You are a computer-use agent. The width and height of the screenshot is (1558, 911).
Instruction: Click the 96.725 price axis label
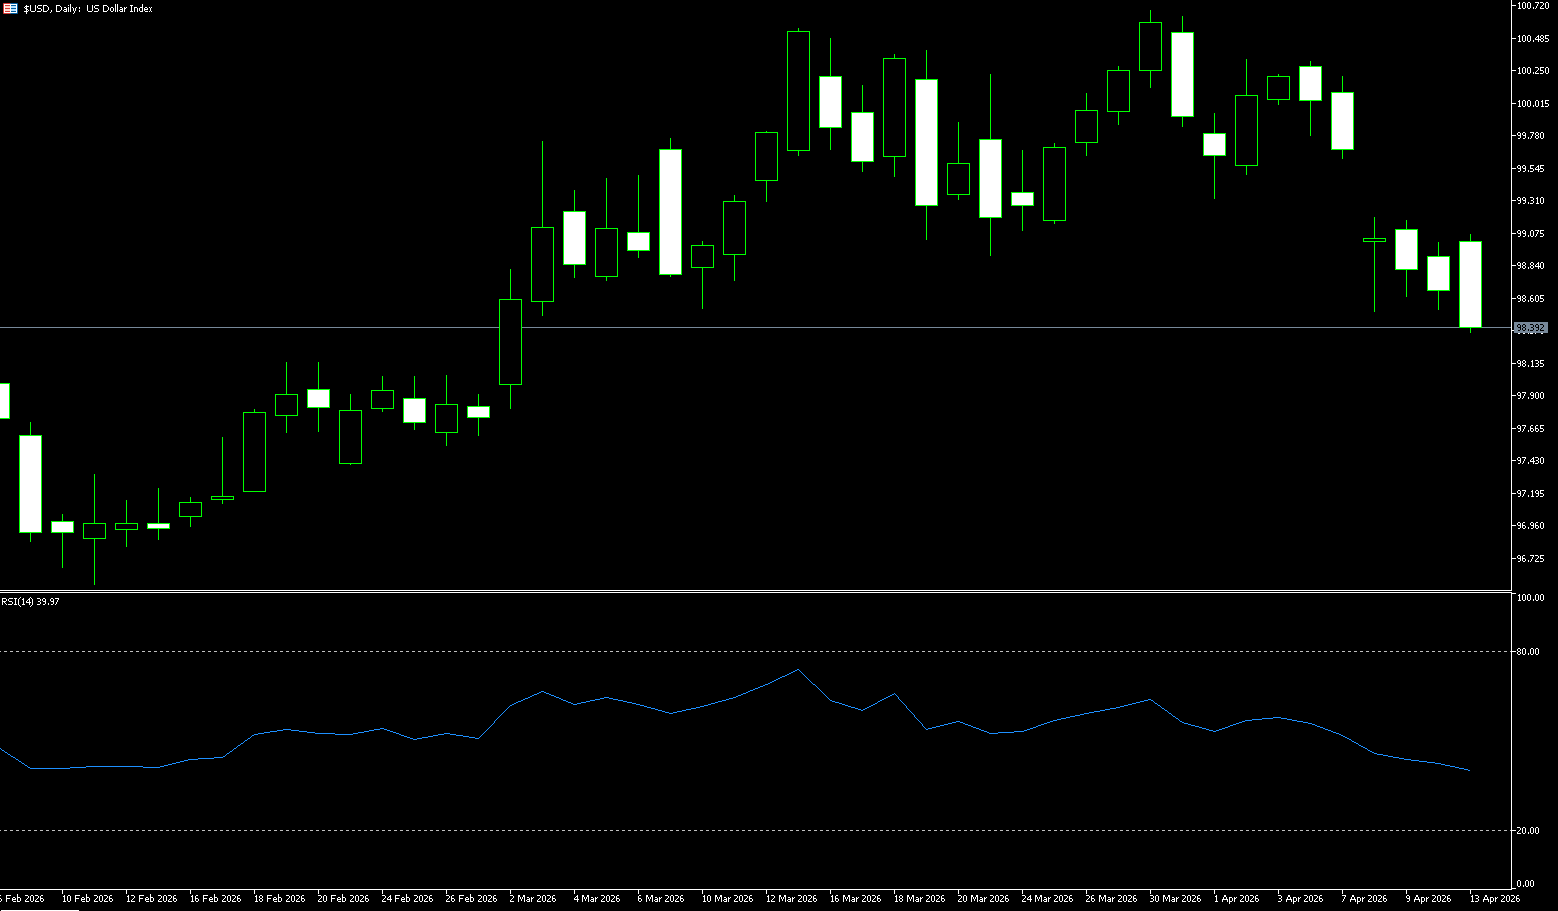[x=1530, y=559]
